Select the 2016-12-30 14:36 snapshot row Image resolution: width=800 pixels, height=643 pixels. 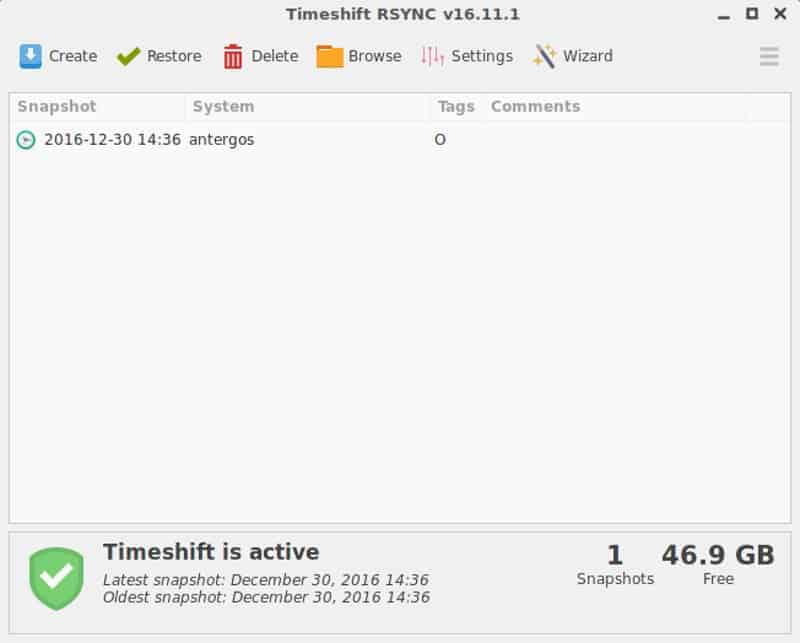tap(399, 139)
